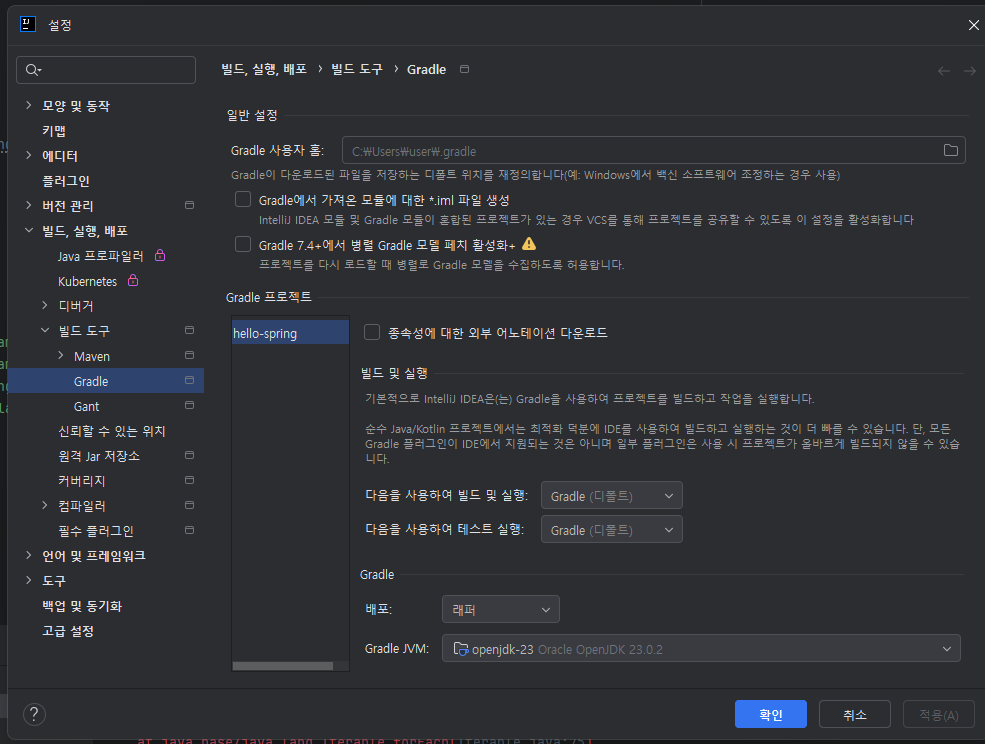Open 다음을 사용하여 테스트 실행 dropdown
Screen dimensions: 985x744
pos(611,530)
